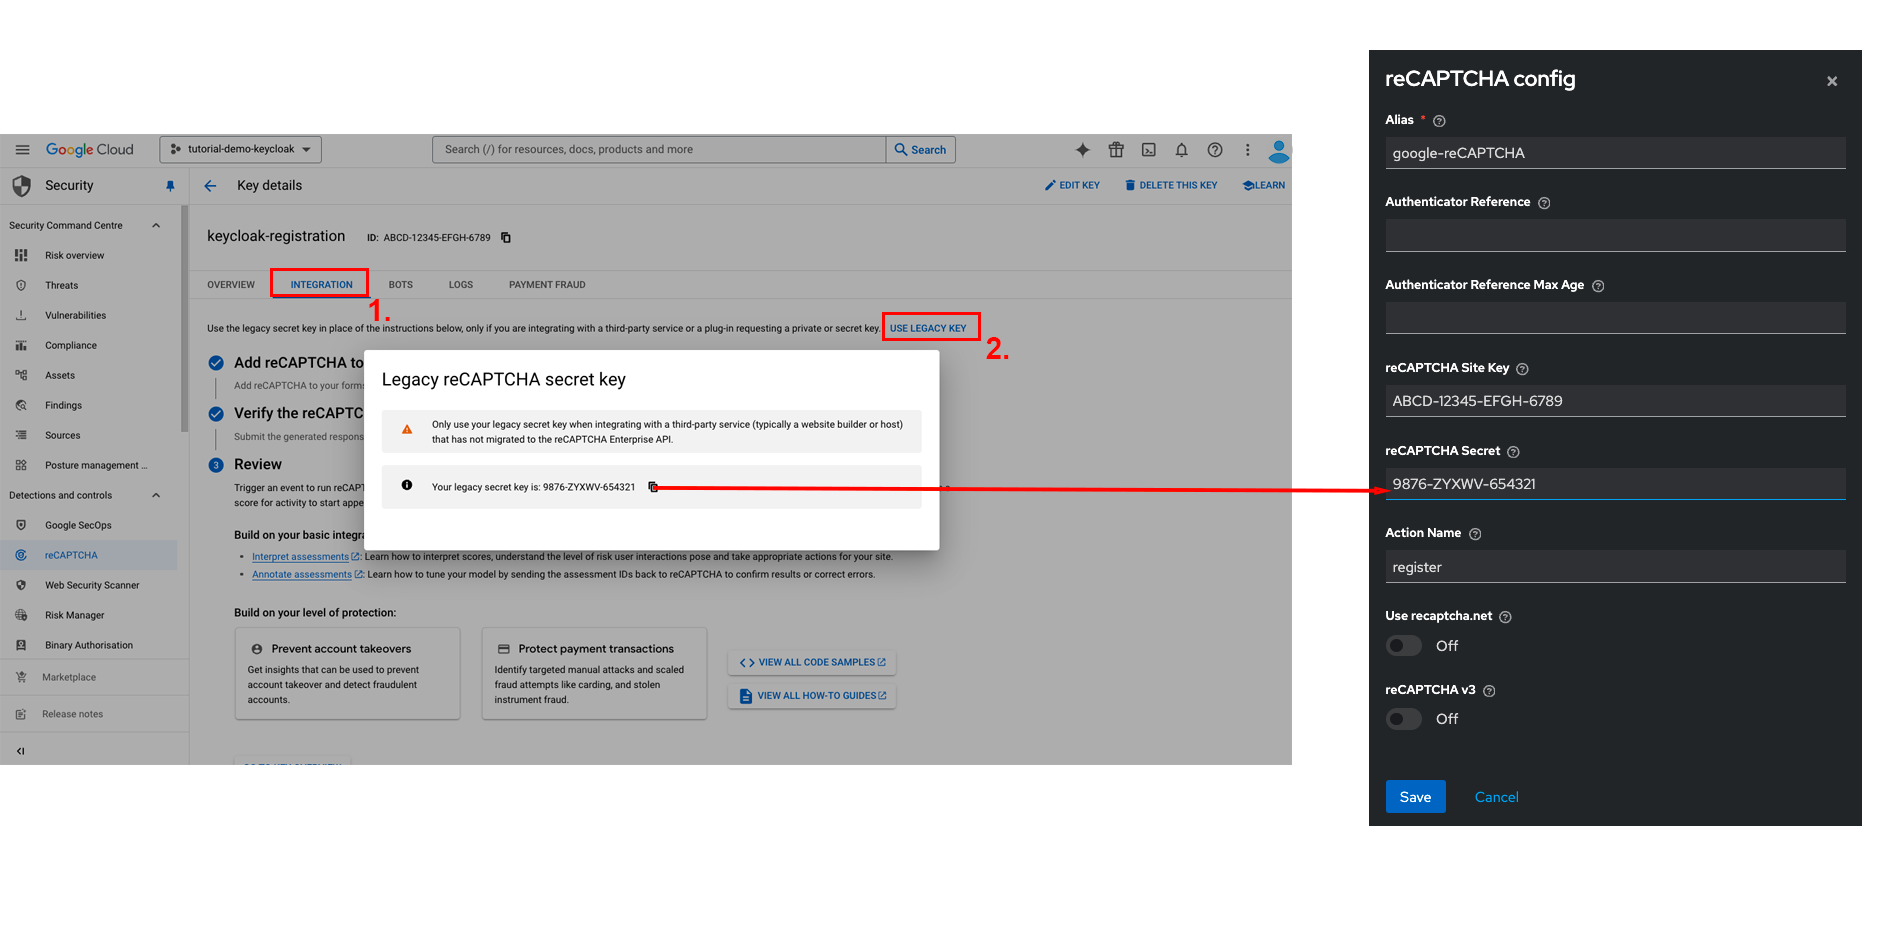Click the Google SecOps icon in sidebar

[21, 525]
